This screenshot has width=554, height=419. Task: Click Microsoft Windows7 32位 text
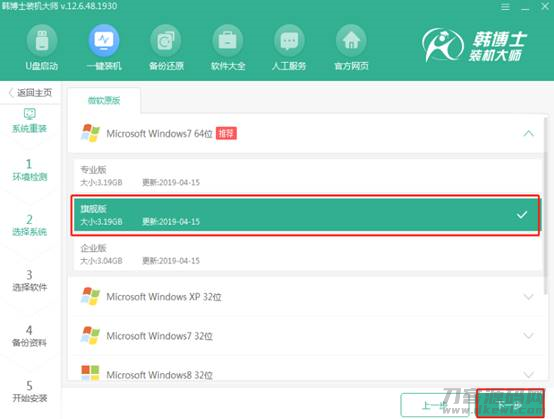click(159, 336)
